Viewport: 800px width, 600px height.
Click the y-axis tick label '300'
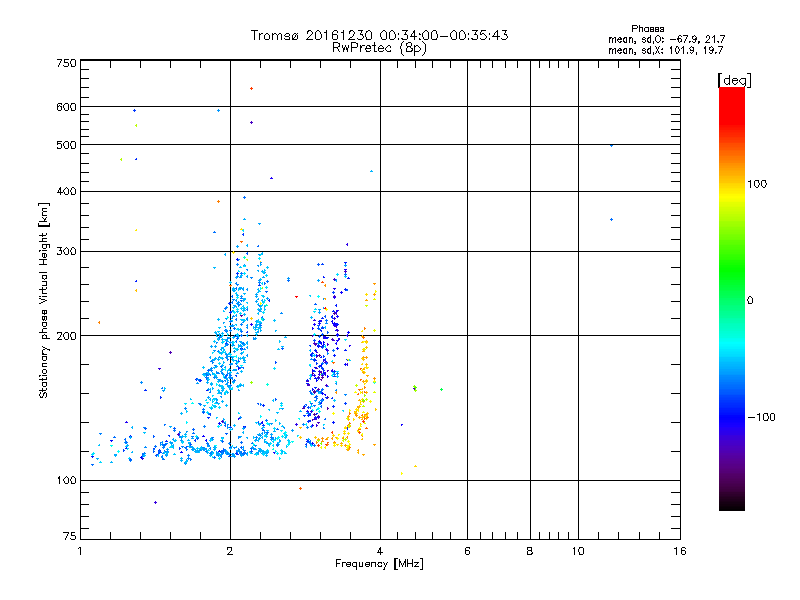66,252
